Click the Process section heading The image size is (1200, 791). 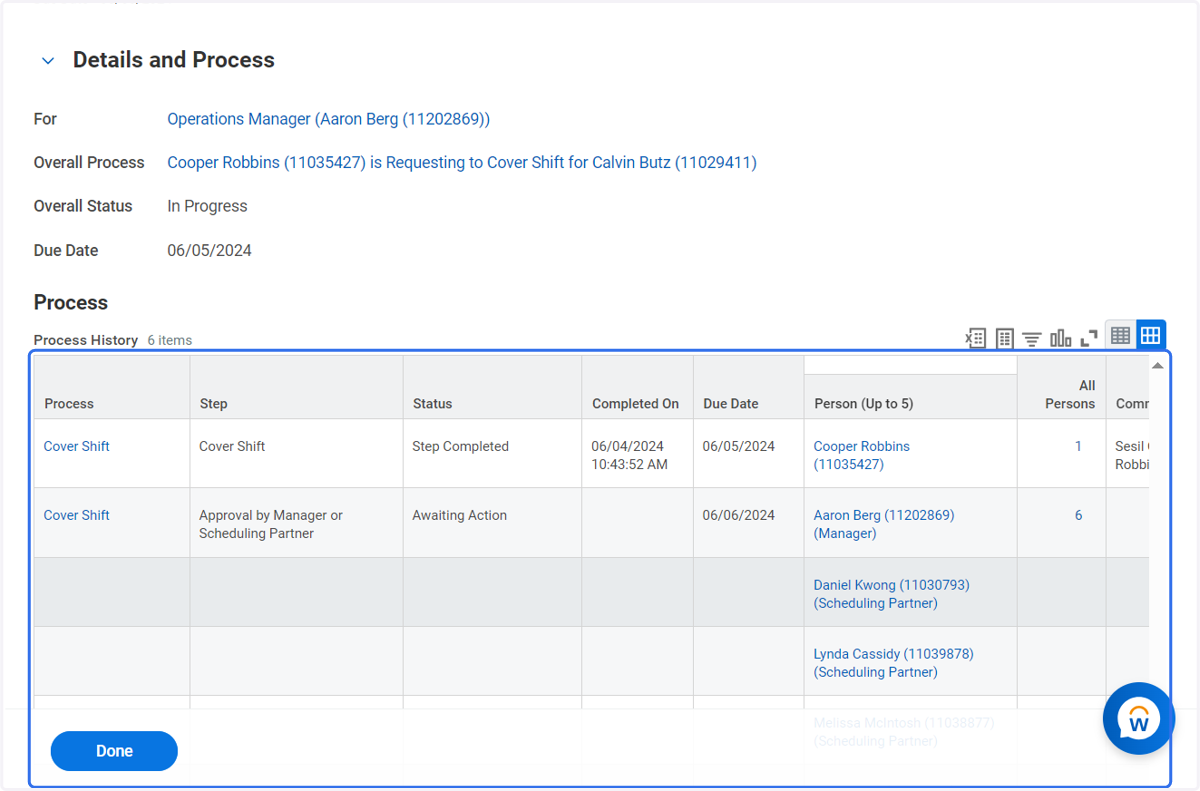coord(71,302)
